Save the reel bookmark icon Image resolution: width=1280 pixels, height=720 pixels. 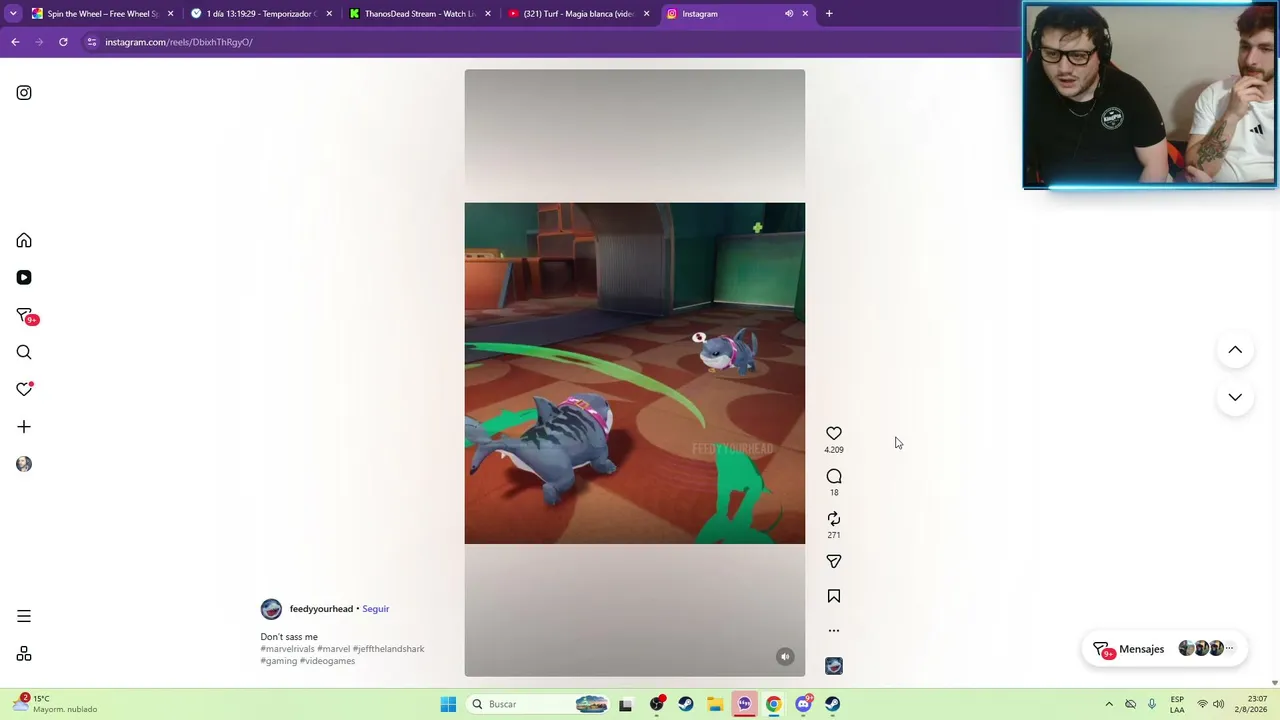(834, 596)
